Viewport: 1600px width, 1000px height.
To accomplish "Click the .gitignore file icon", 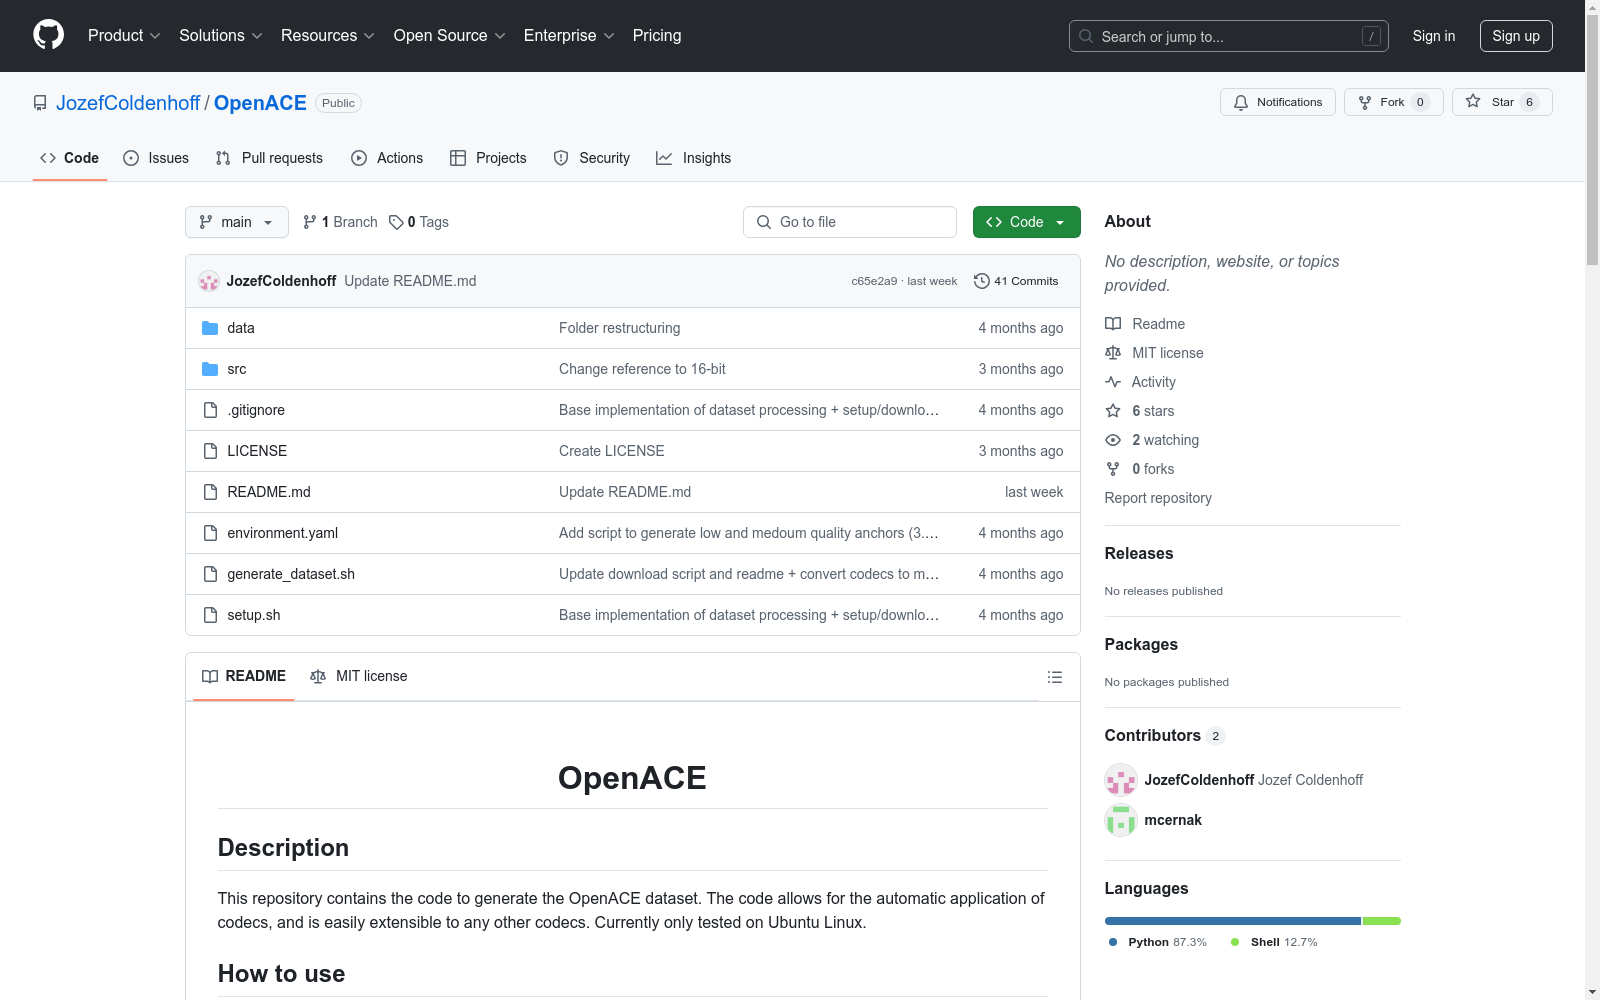I will tap(210, 410).
